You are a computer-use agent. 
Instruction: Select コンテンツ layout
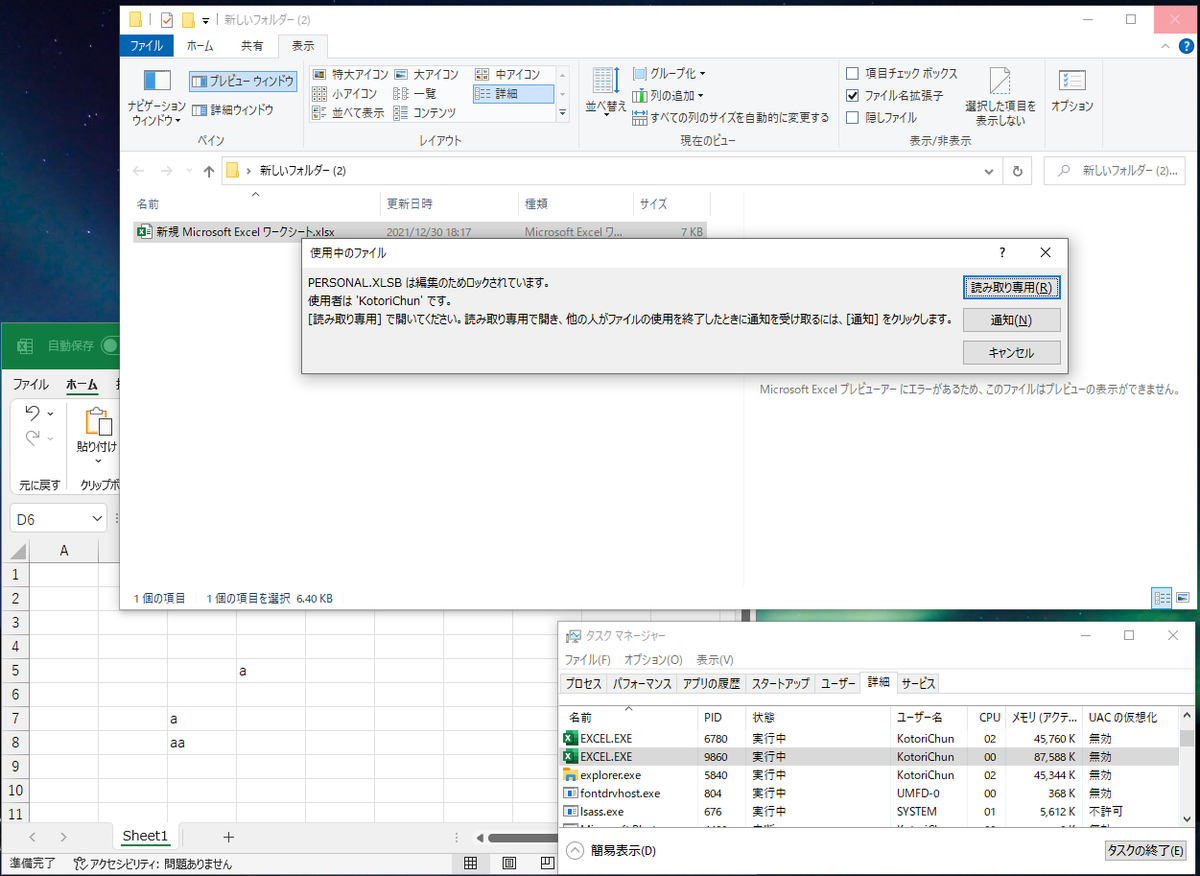(424, 113)
